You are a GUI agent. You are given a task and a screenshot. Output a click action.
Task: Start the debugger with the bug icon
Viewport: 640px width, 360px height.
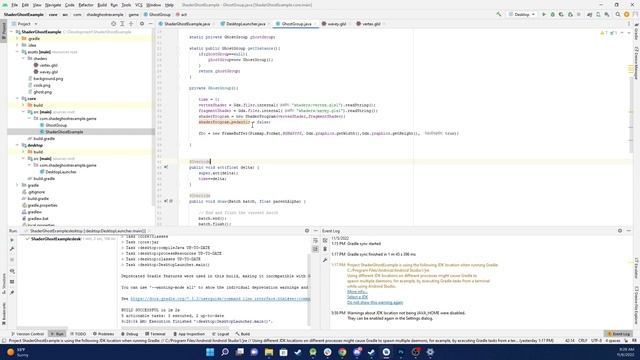pyautogui.click(x=552, y=14)
